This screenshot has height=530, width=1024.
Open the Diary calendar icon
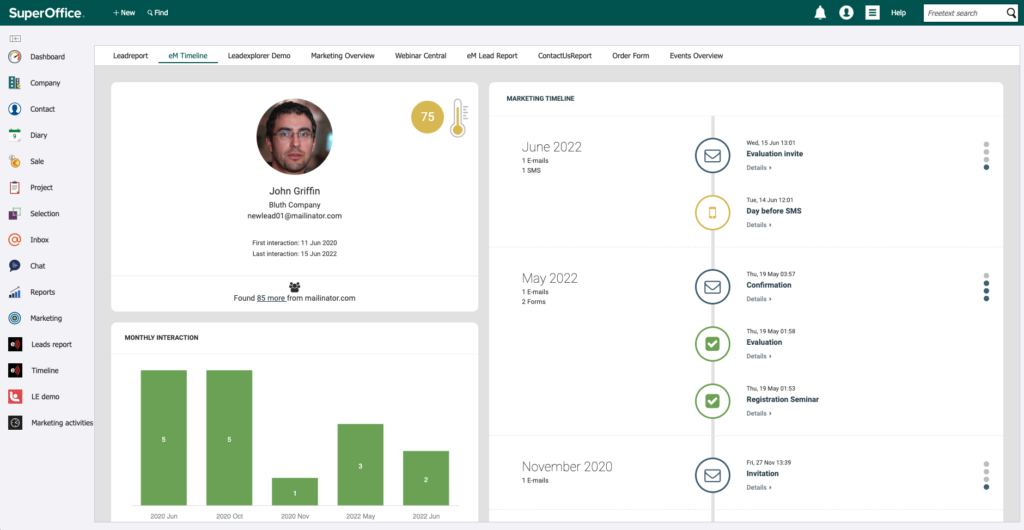coord(15,135)
